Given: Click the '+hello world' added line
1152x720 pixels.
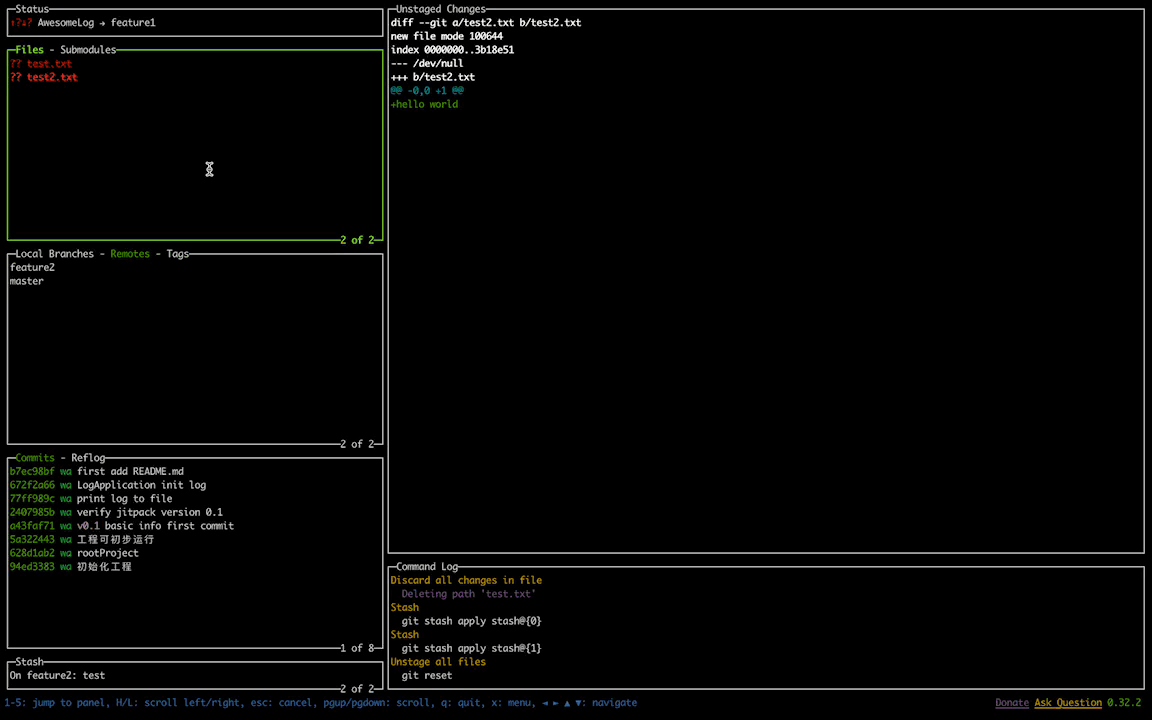Looking at the screenshot, I should point(425,104).
